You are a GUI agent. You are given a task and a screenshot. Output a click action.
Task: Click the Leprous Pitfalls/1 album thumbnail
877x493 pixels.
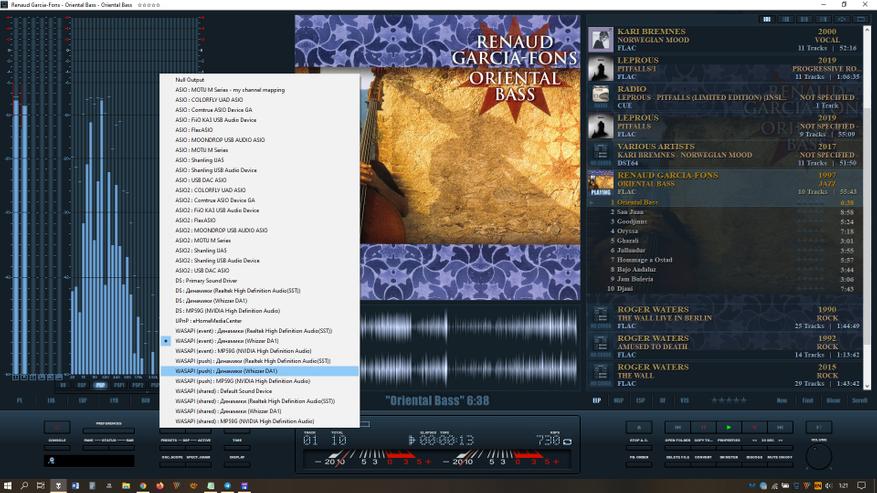pos(601,68)
